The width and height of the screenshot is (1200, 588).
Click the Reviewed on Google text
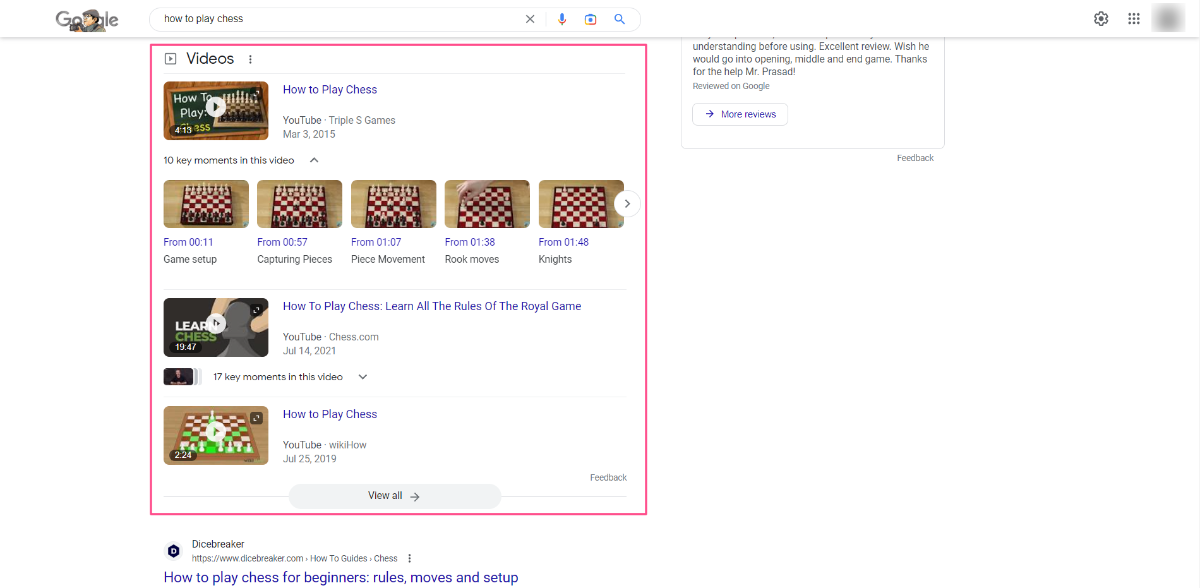pos(731,86)
